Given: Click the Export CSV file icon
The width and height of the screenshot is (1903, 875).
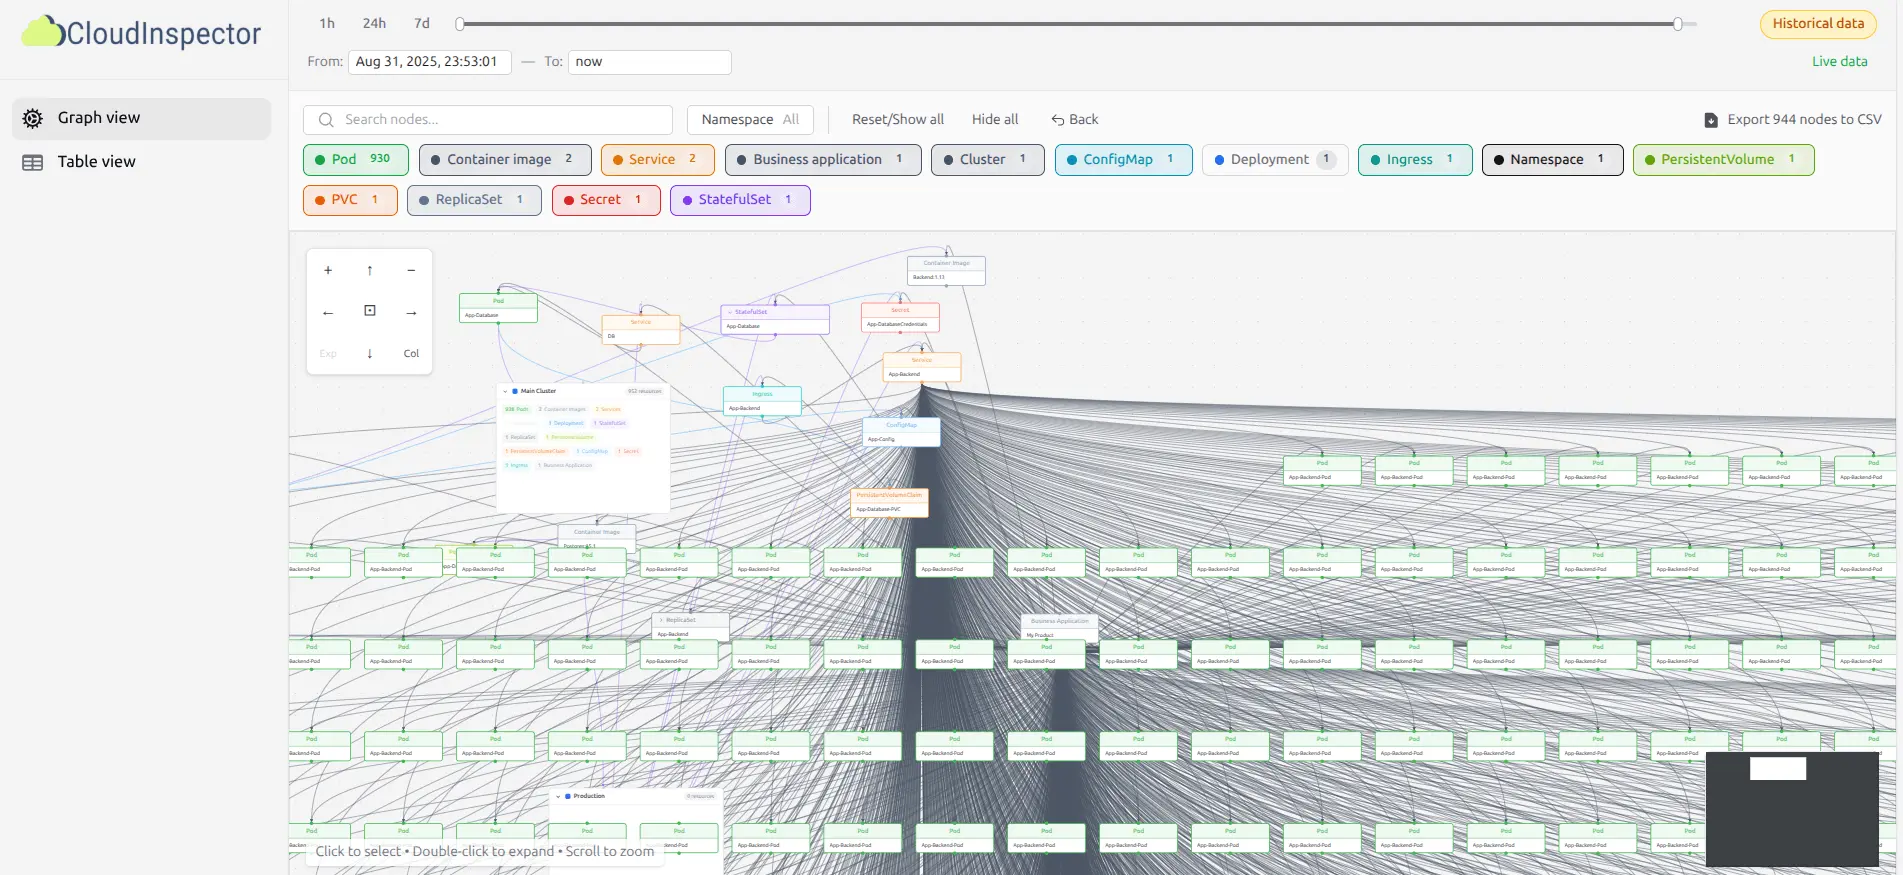Looking at the screenshot, I should (x=1711, y=120).
